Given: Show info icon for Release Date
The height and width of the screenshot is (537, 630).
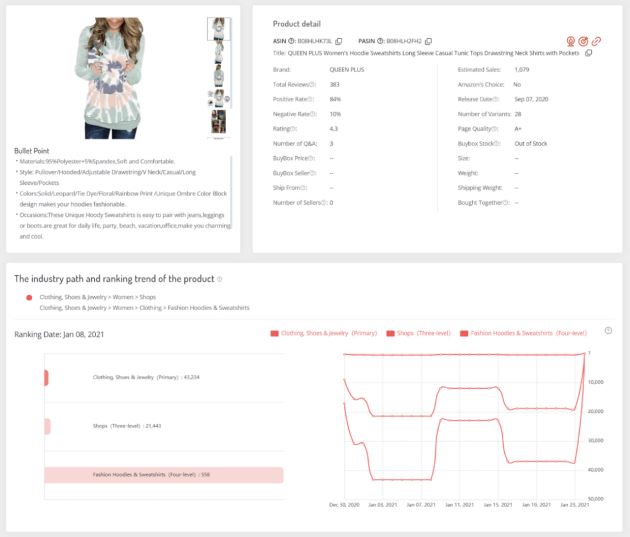Looking at the screenshot, I should pos(496,99).
